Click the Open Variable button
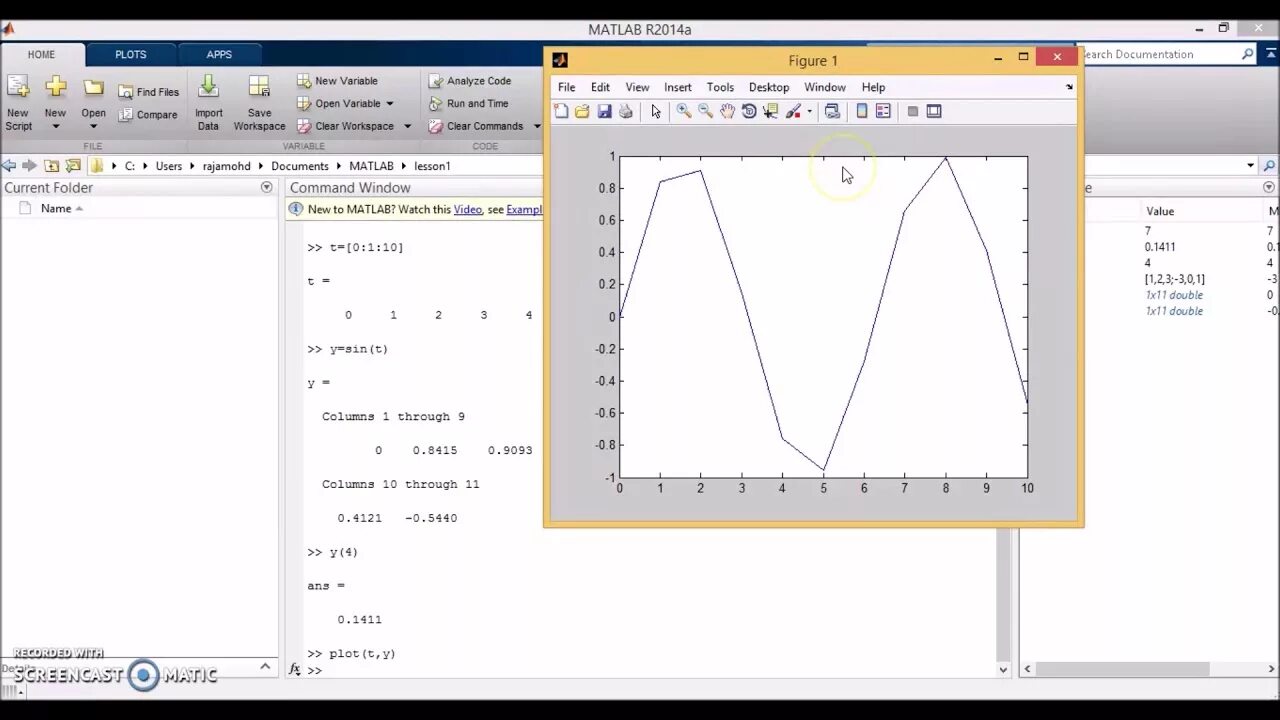Screen dimensions: 1280x720 click(x=338, y=104)
